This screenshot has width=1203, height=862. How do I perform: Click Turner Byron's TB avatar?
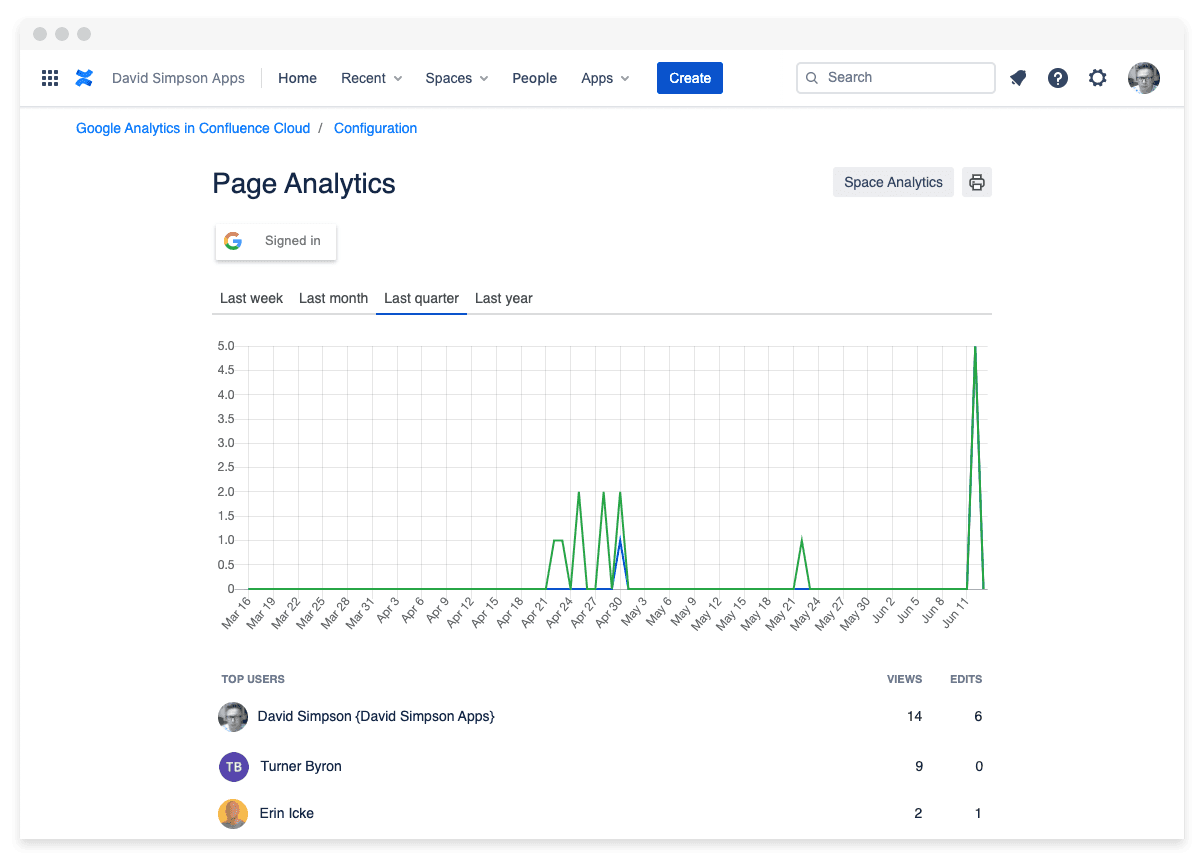point(233,766)
